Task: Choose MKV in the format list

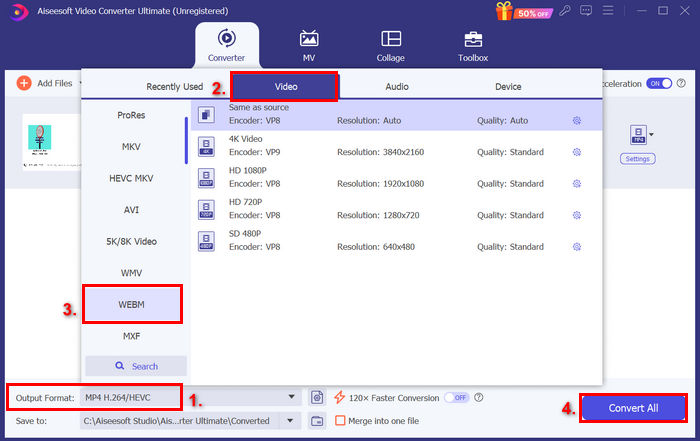Action: click(x=131, y=147)
